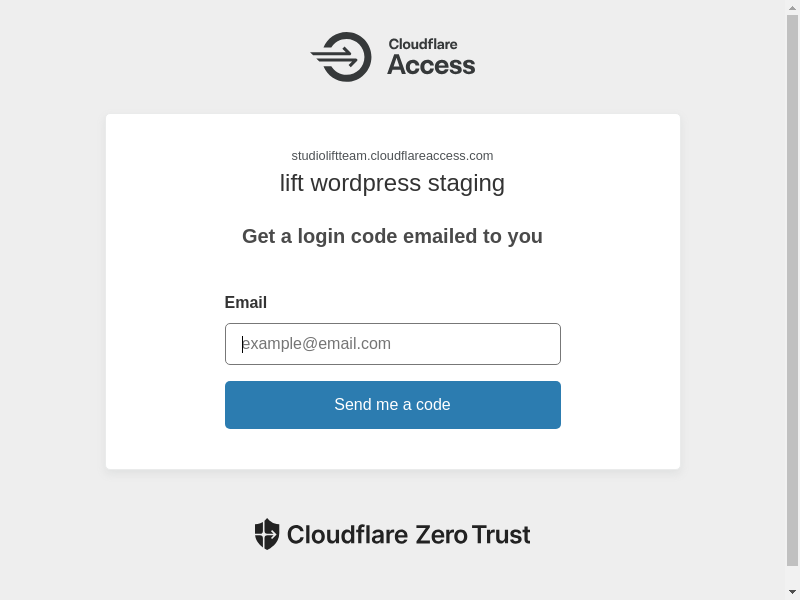Click the studioliftteam.cloudflareaccess.com domain text
Image resolution: width=800 pixels, height=600 pixels.
click(392, 156)
